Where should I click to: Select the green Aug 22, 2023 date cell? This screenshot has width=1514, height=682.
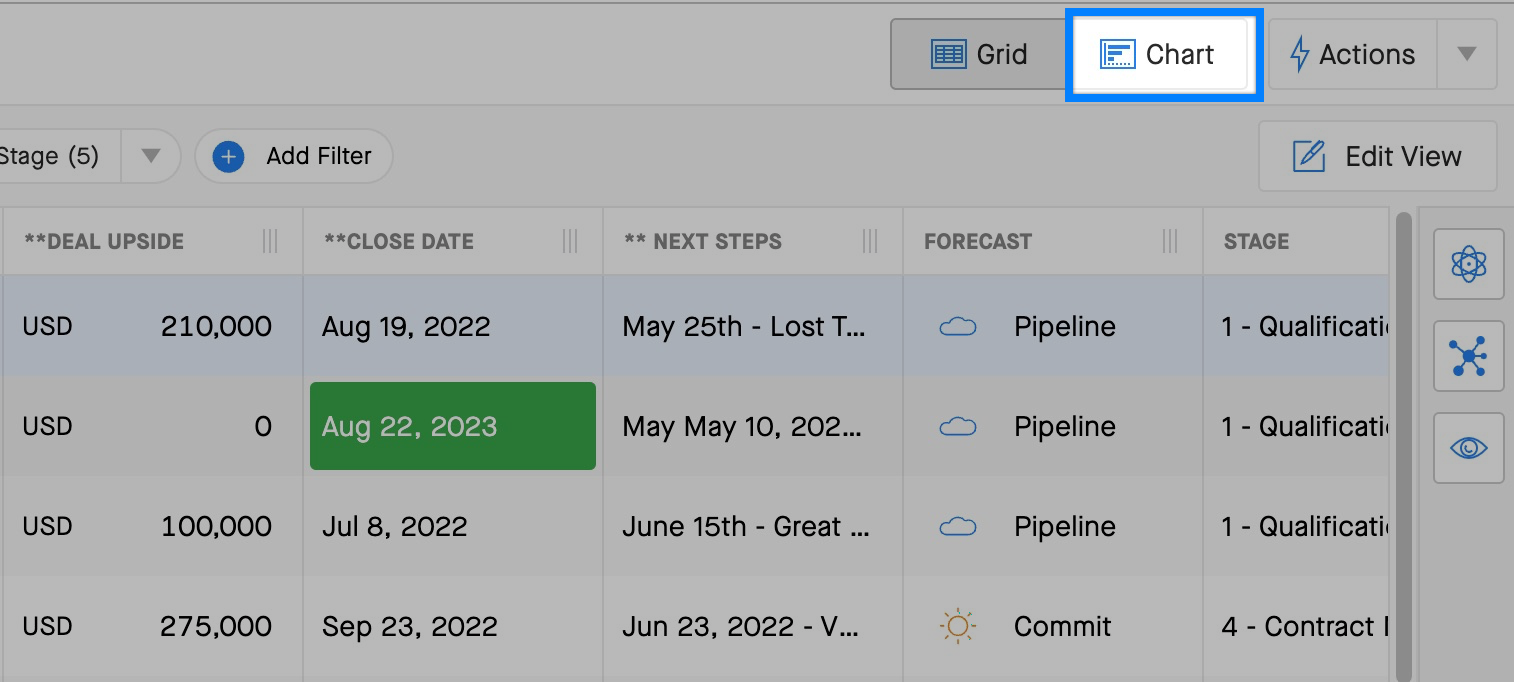tap(453, 426)
